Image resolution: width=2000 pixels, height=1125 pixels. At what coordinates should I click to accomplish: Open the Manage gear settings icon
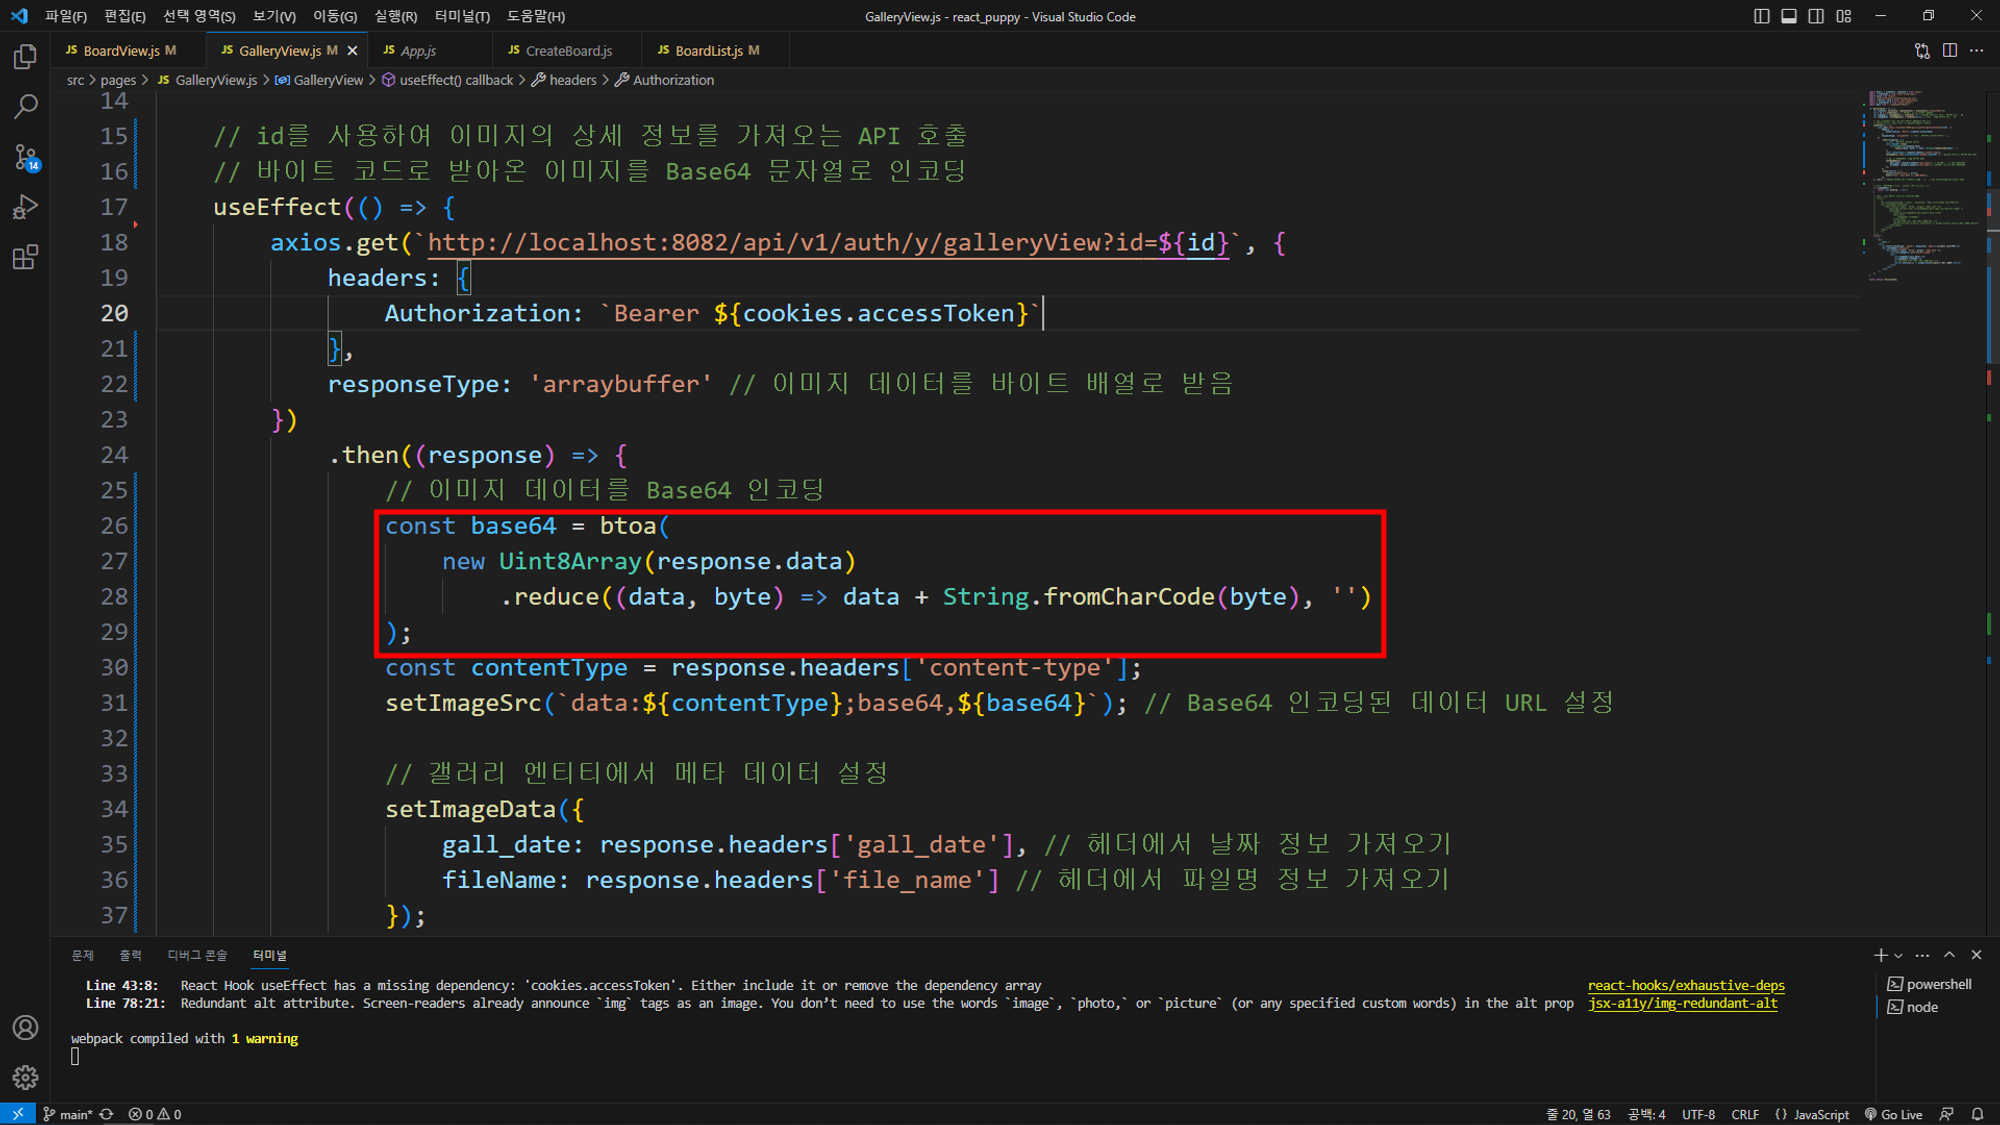[x=26, y=1077]
